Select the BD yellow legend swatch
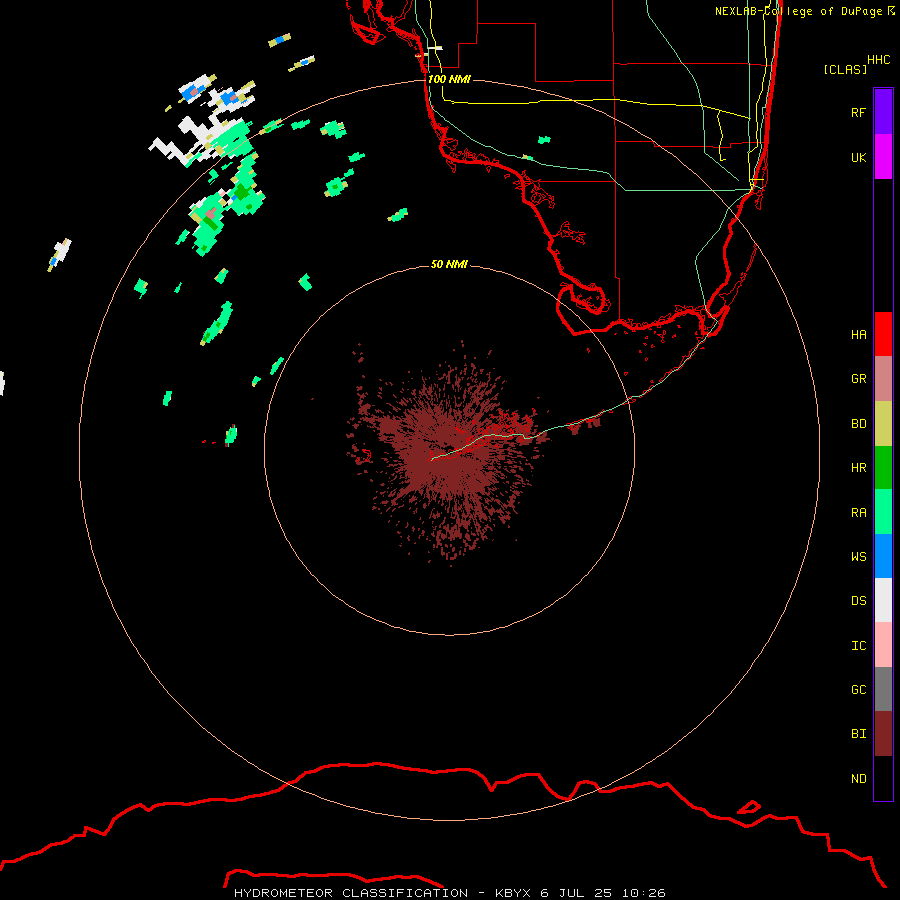This screenshot has width=900, height=900. (883, 423)
